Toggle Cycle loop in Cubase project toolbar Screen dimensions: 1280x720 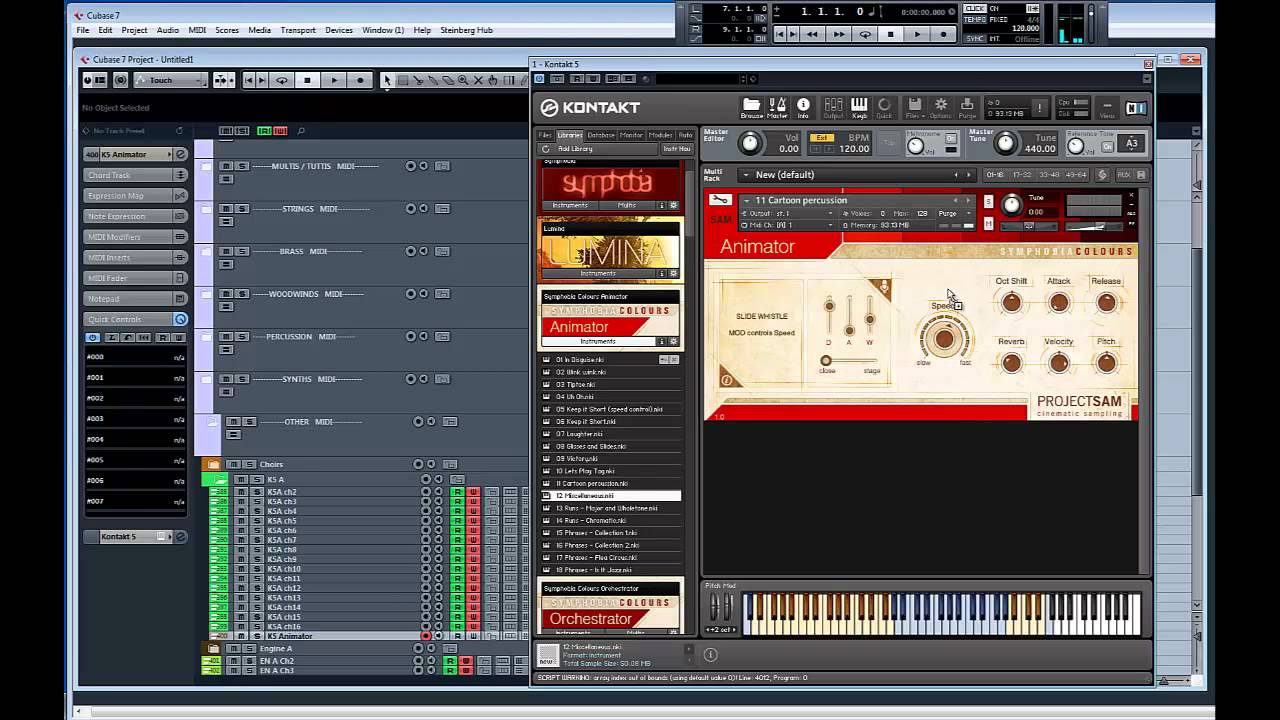pos(282,80)
